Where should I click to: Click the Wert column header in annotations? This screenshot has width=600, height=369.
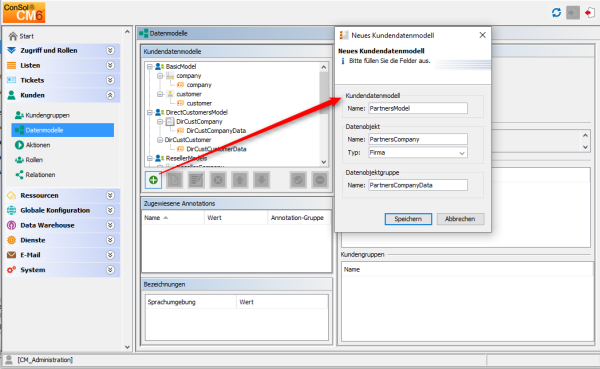click(x=236, y=218)
